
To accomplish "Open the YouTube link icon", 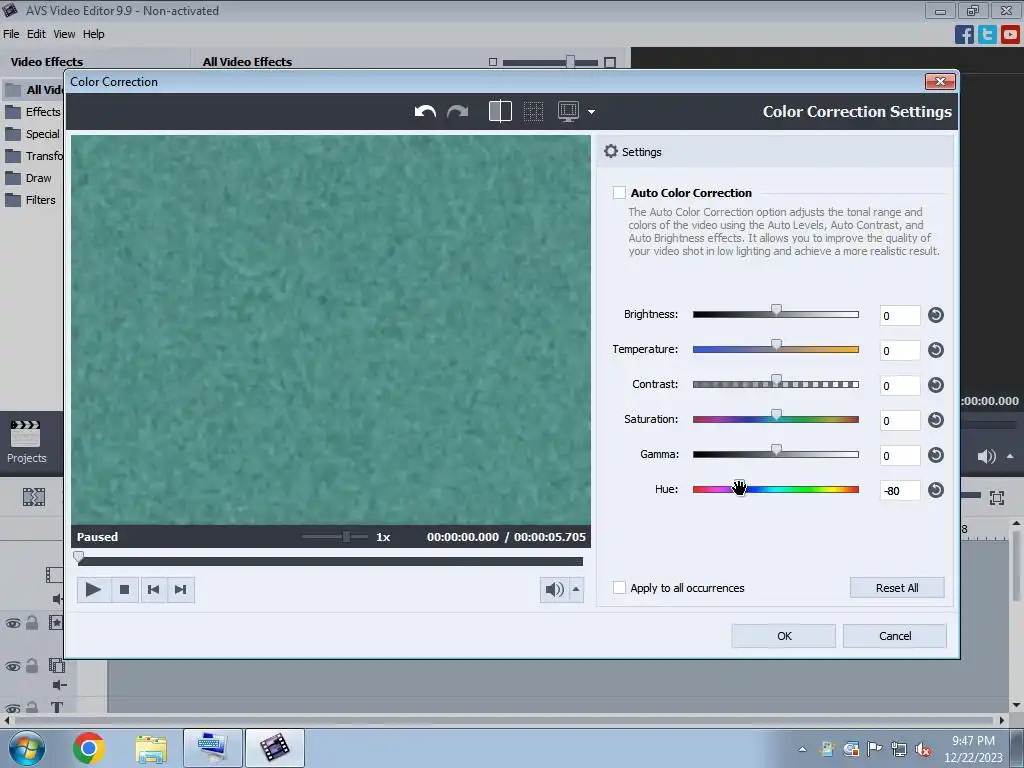I will click(1010, 35).
